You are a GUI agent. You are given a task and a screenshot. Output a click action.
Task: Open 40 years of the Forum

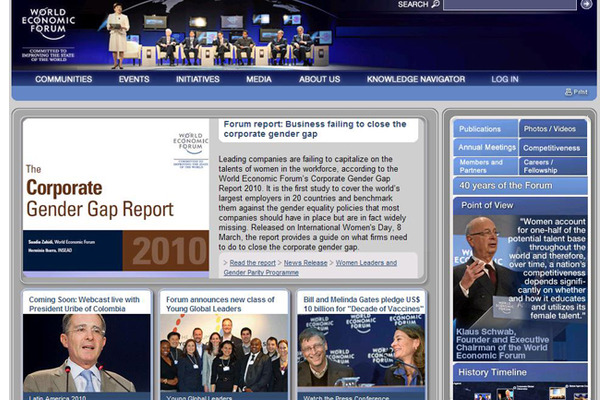pos(520,186)
